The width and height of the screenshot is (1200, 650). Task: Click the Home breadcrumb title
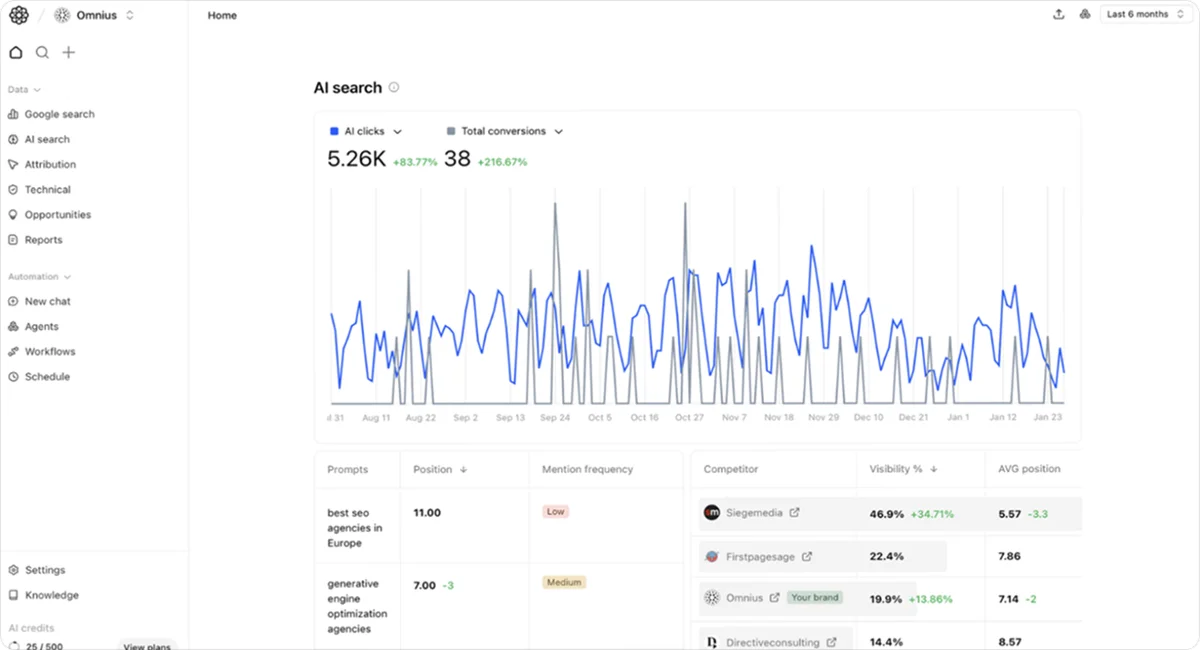[x=222, y=15]
